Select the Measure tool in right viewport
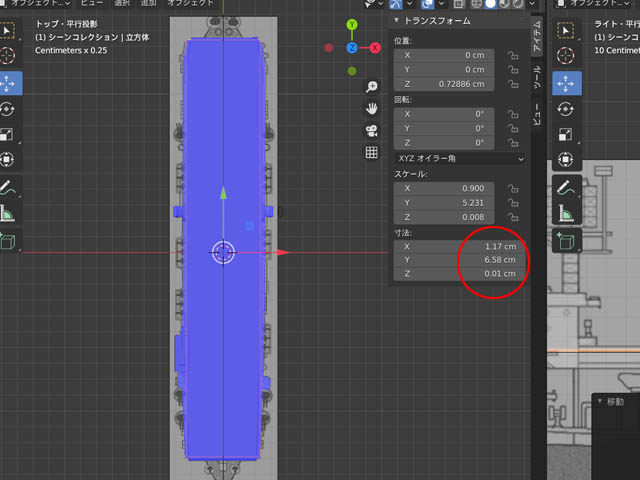The image size is (640, 480). (566, 213)
